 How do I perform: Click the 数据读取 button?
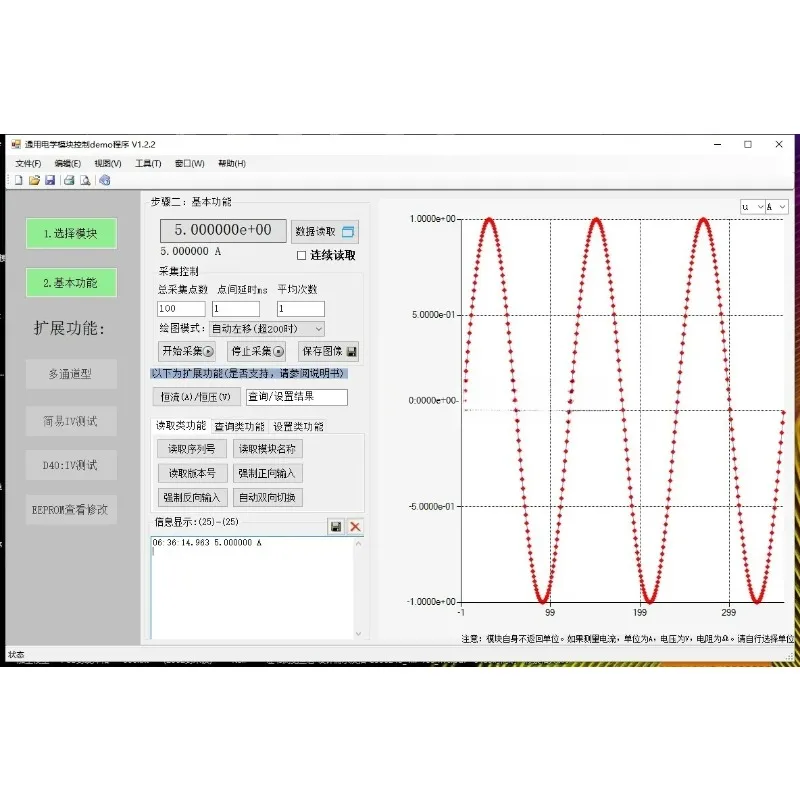click(x=324, y=232)
